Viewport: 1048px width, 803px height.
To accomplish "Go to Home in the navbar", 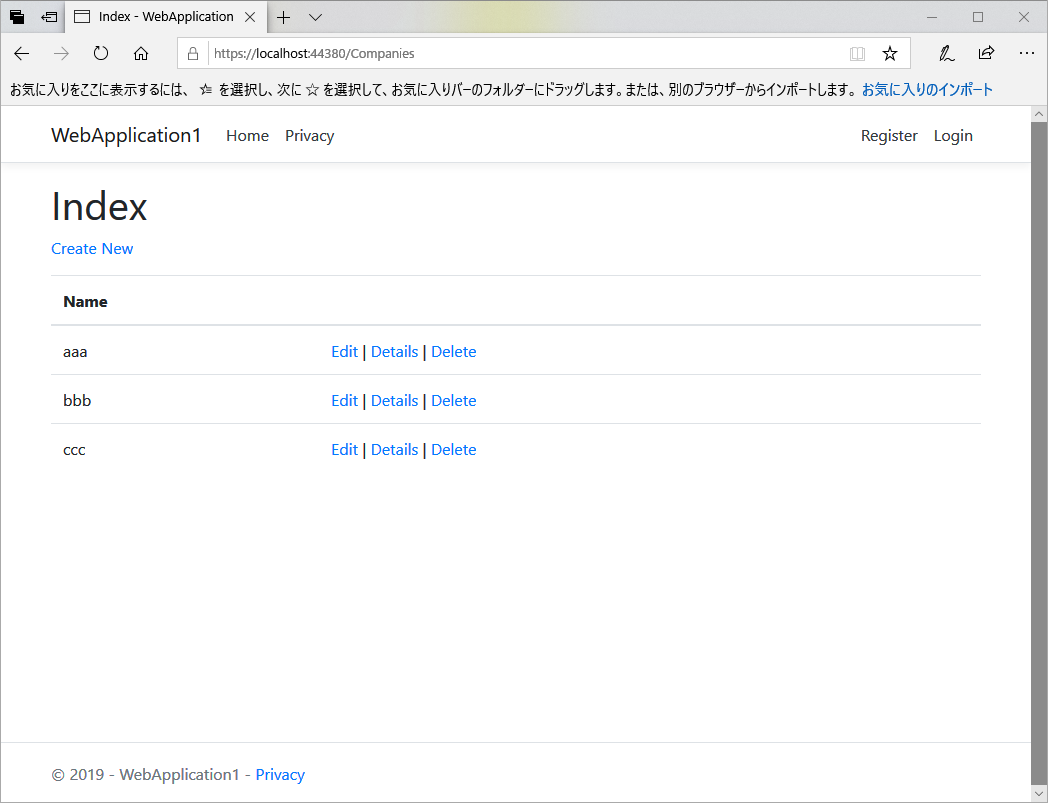I will click(247, 136).
